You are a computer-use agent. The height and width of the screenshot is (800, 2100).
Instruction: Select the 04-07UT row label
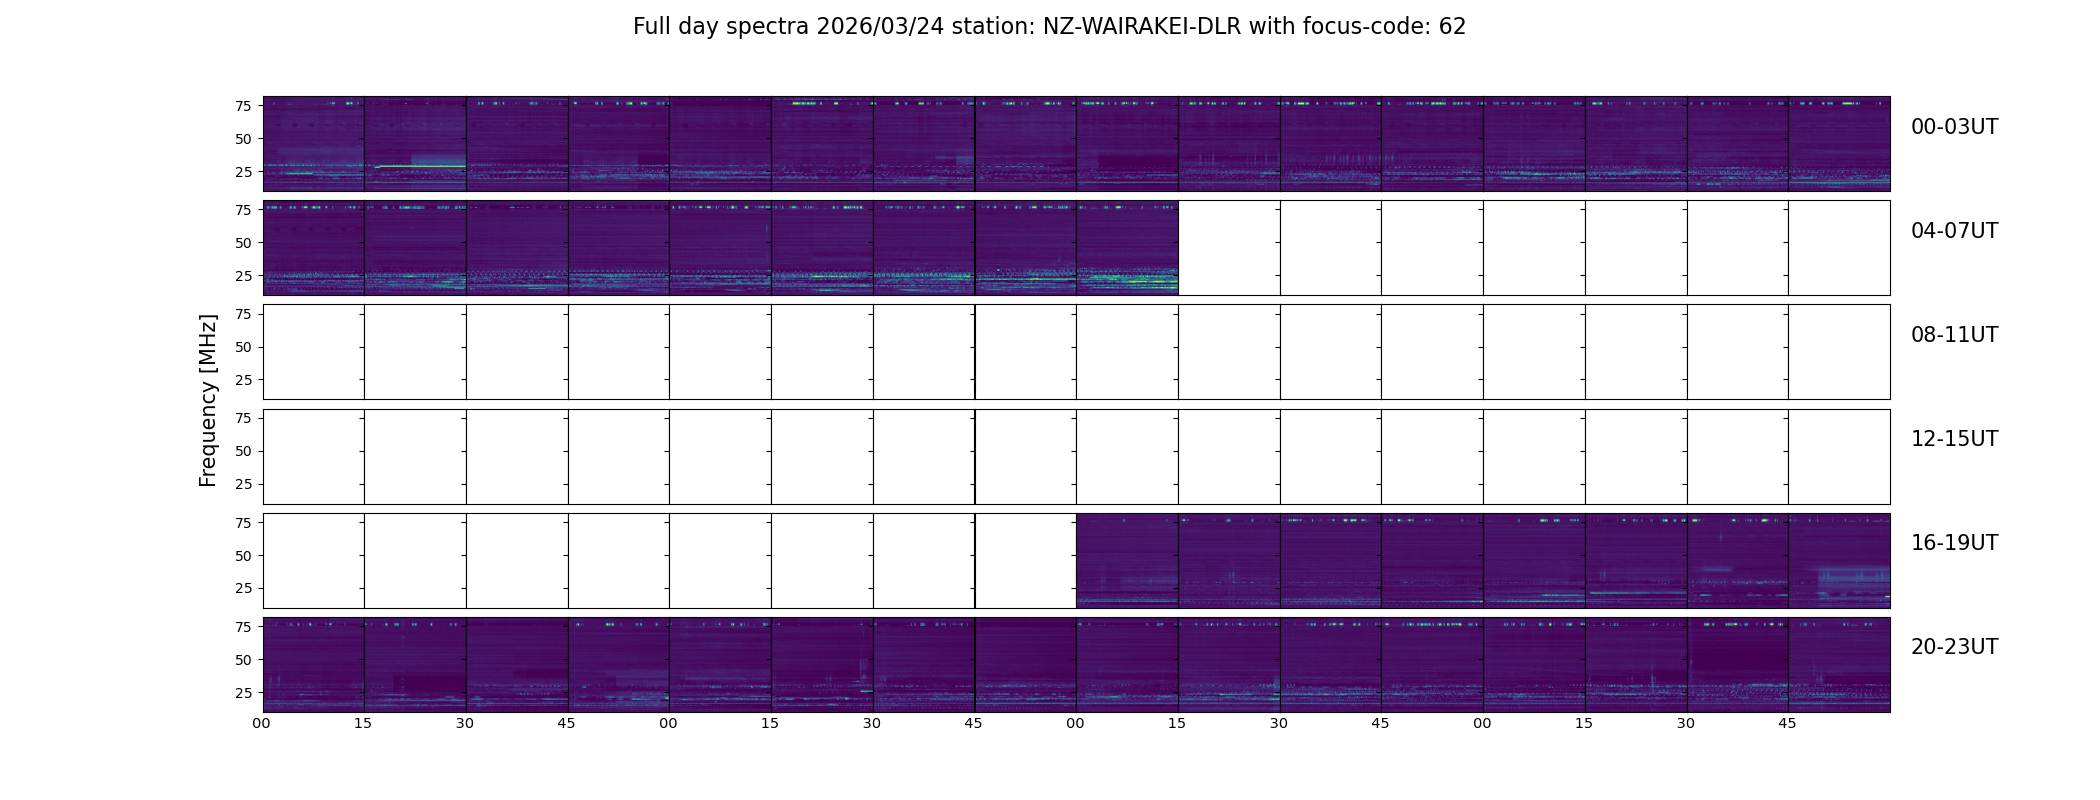[x=1954, y=231]
